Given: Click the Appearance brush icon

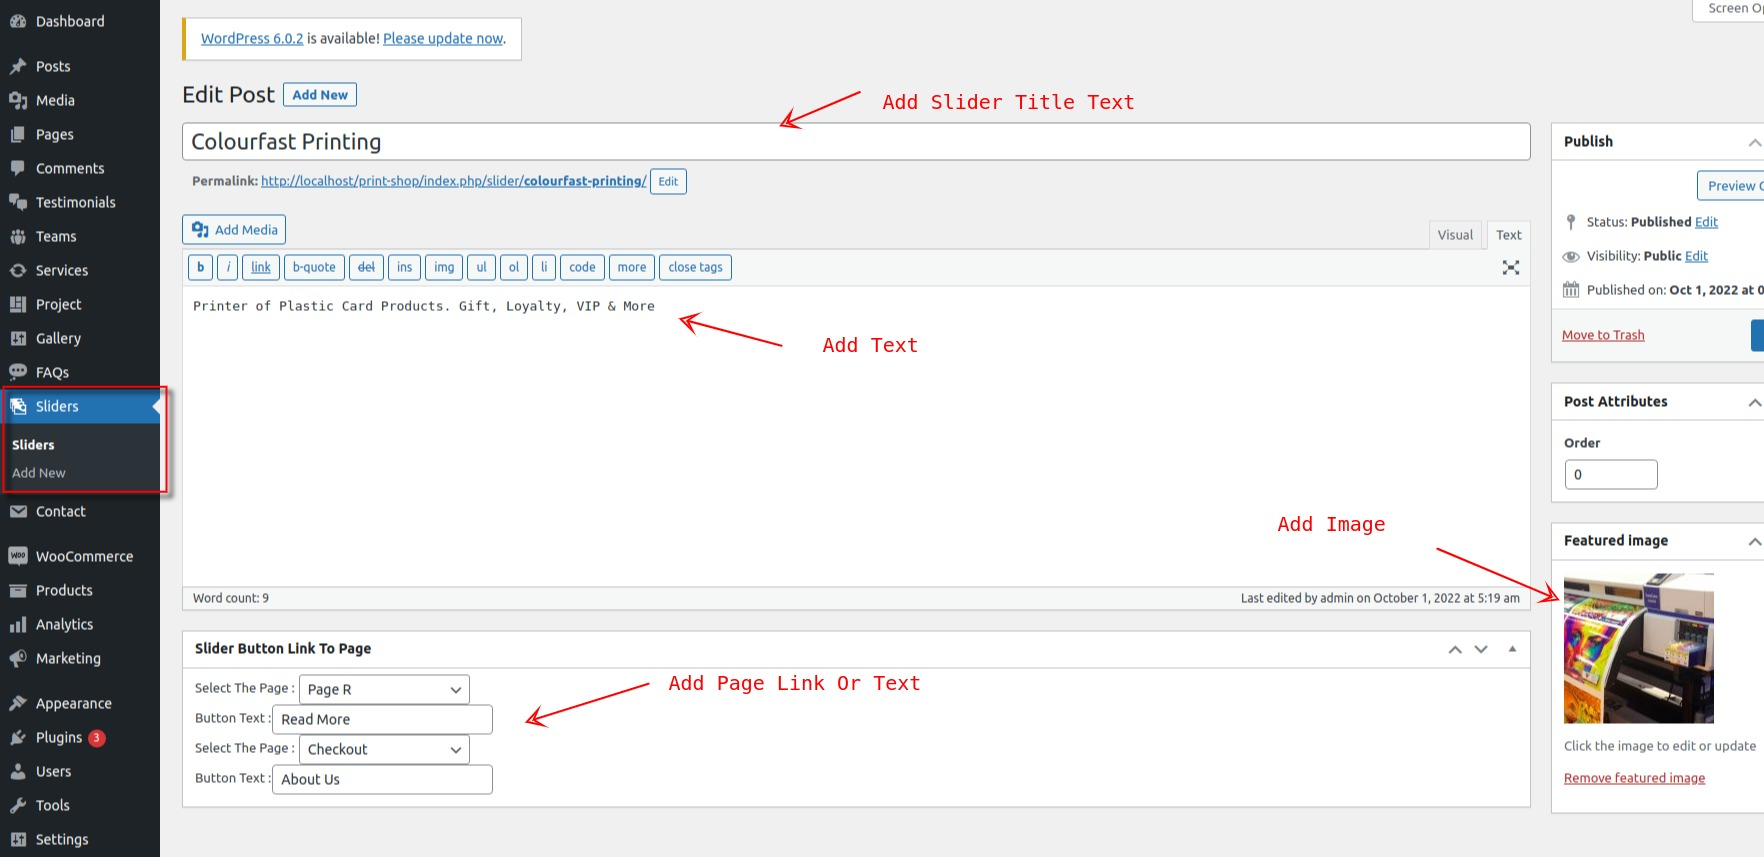Looking at the screenshot, I should click(x=18, y=703).
